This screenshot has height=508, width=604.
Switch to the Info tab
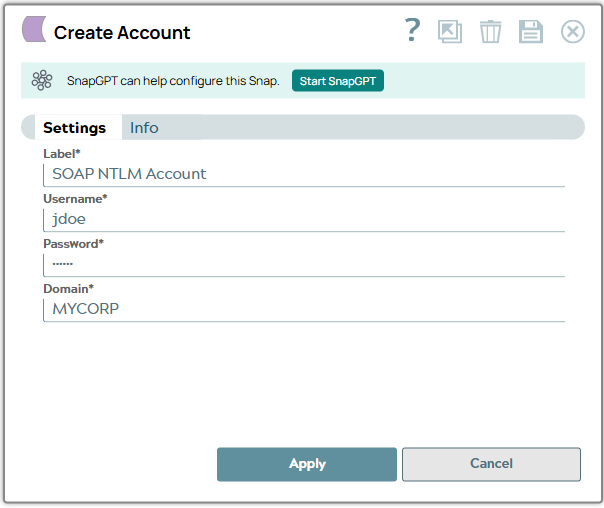click(144, 128)
